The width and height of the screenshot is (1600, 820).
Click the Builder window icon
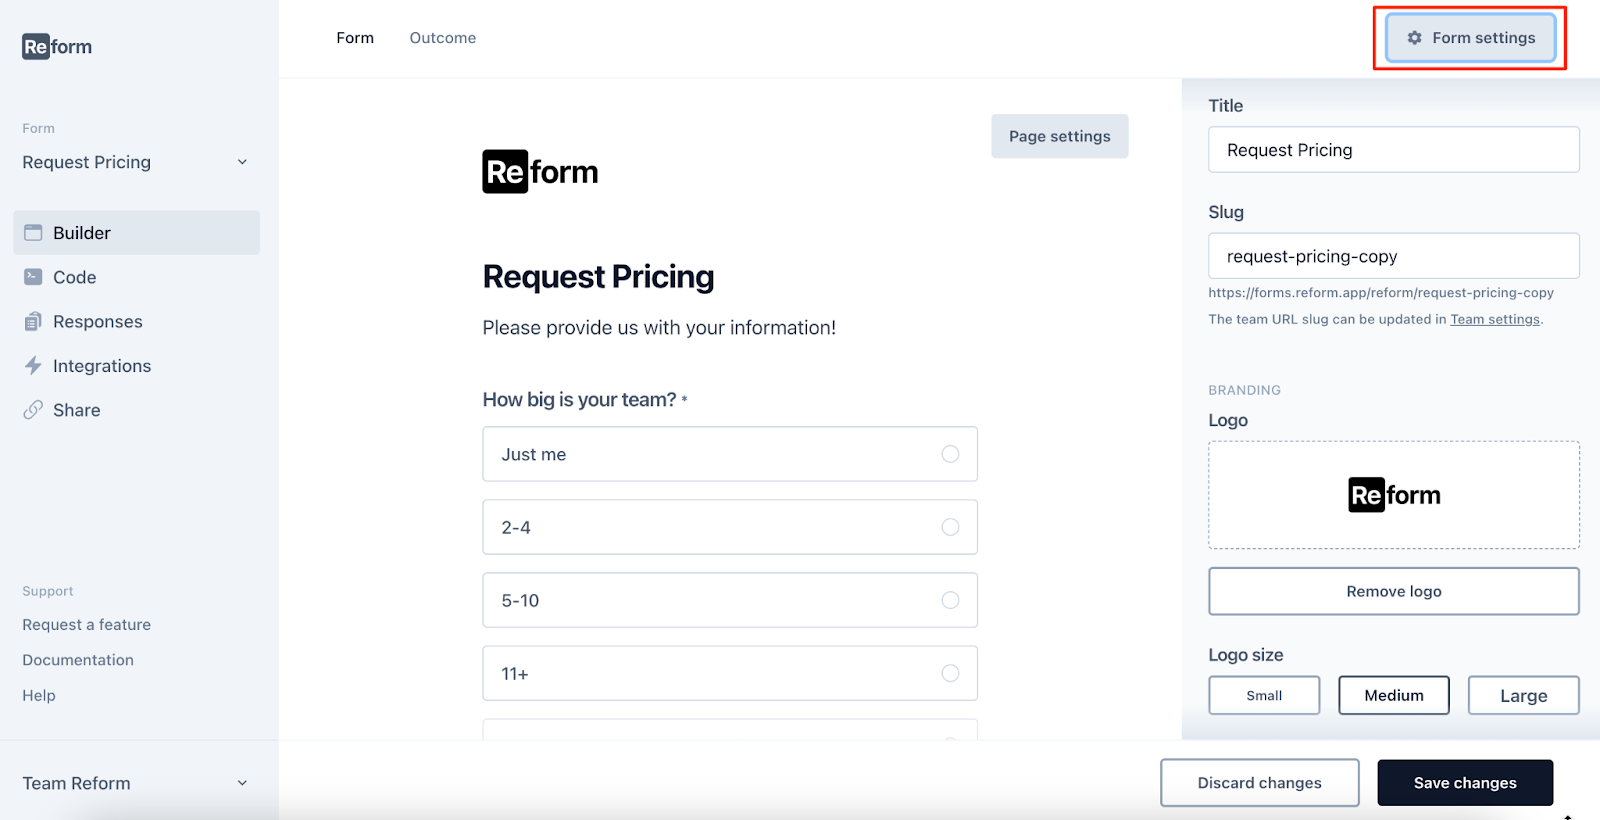coord(33,233)
